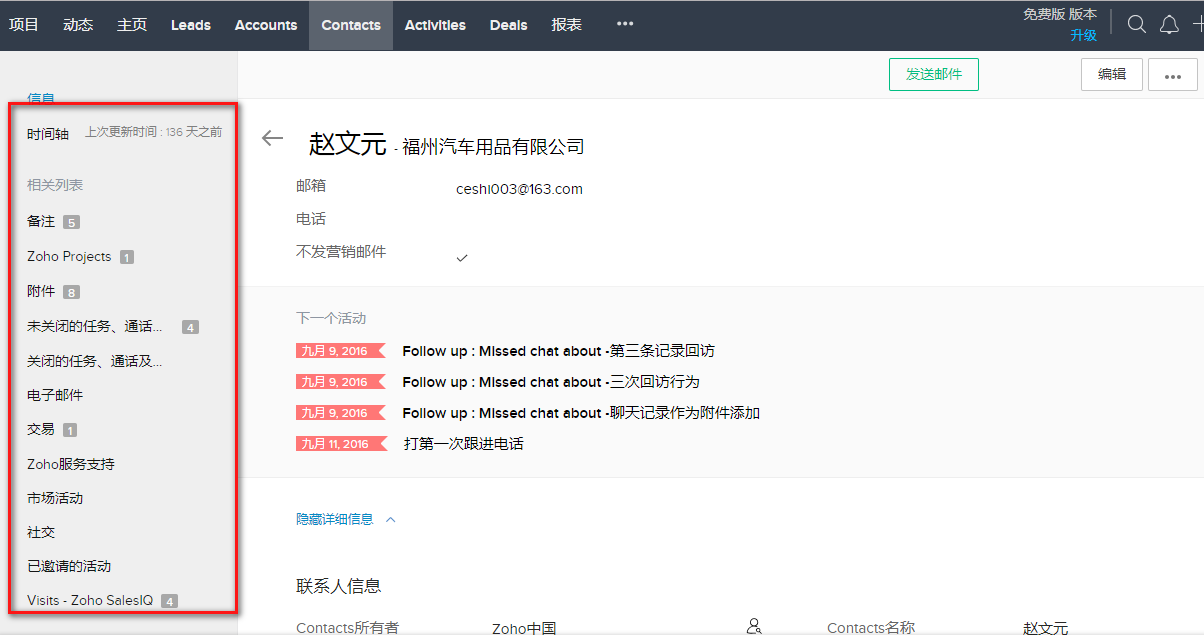Click the 升级 upgrade link
This screenshot has height=638, width=1204.
pyautogui.click(x=1083, y=35)
